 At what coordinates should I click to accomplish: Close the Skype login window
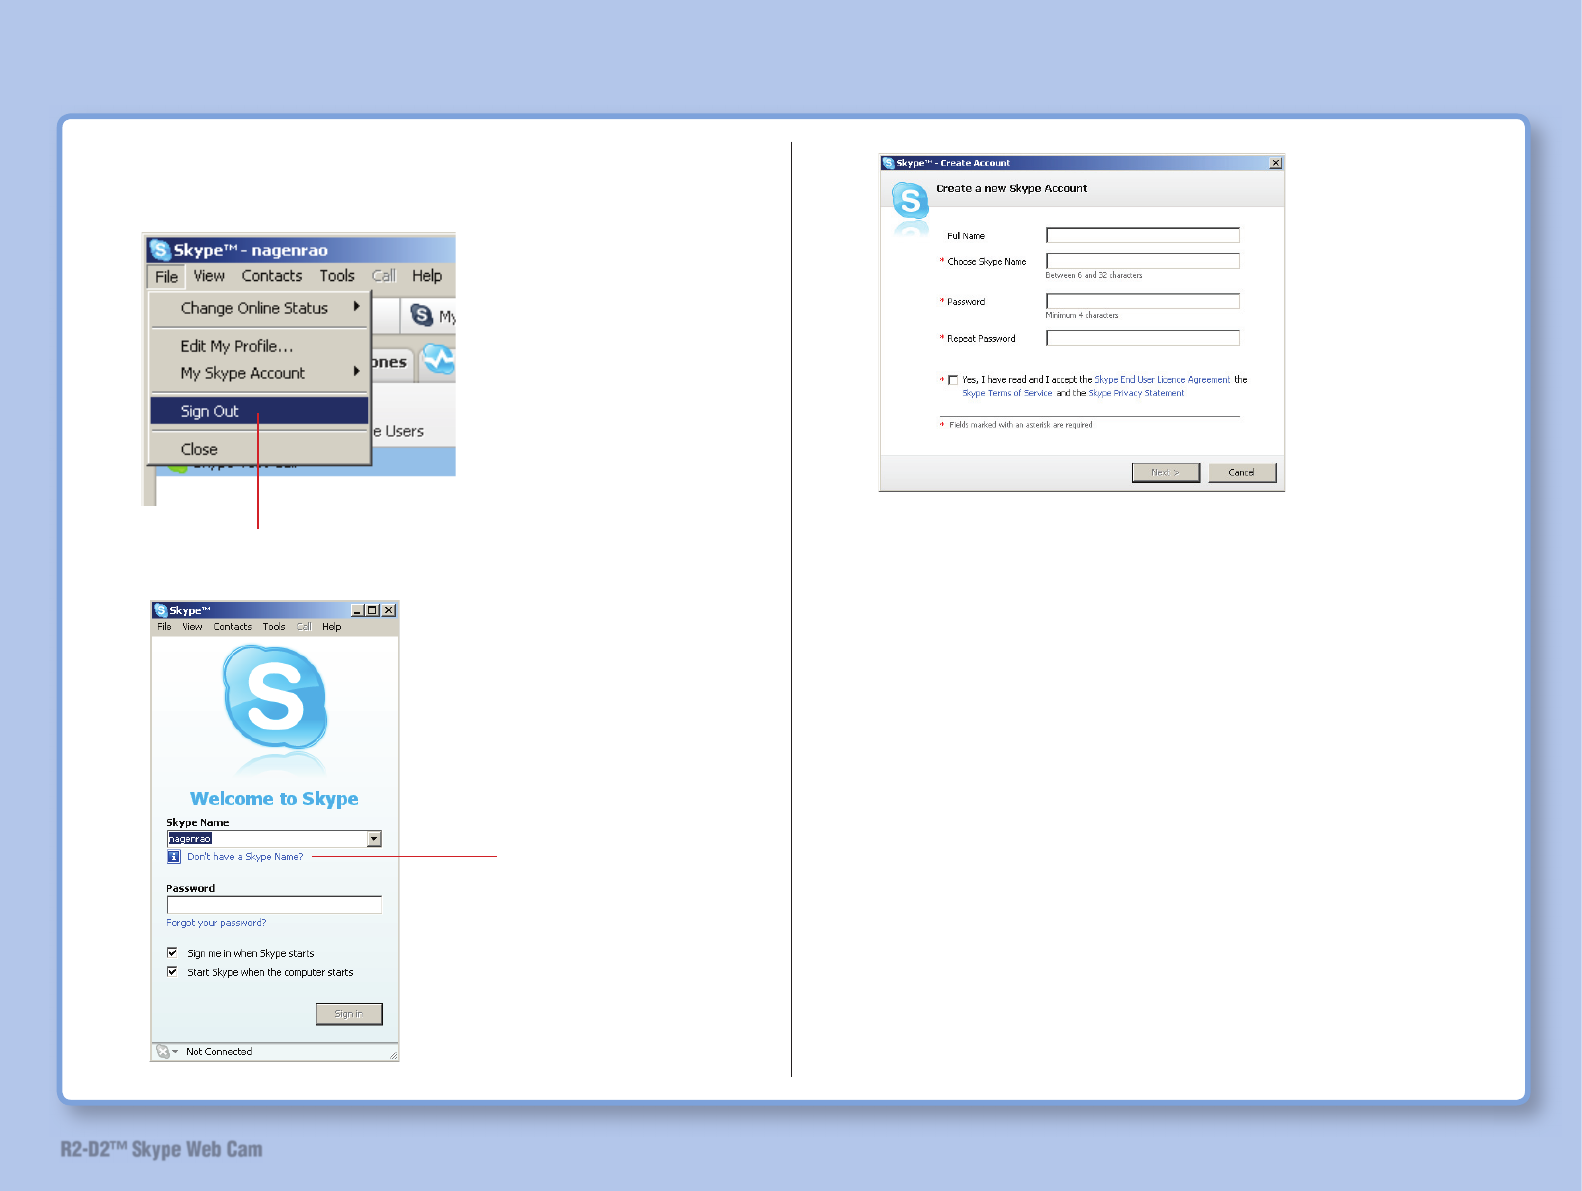(389, 610)
